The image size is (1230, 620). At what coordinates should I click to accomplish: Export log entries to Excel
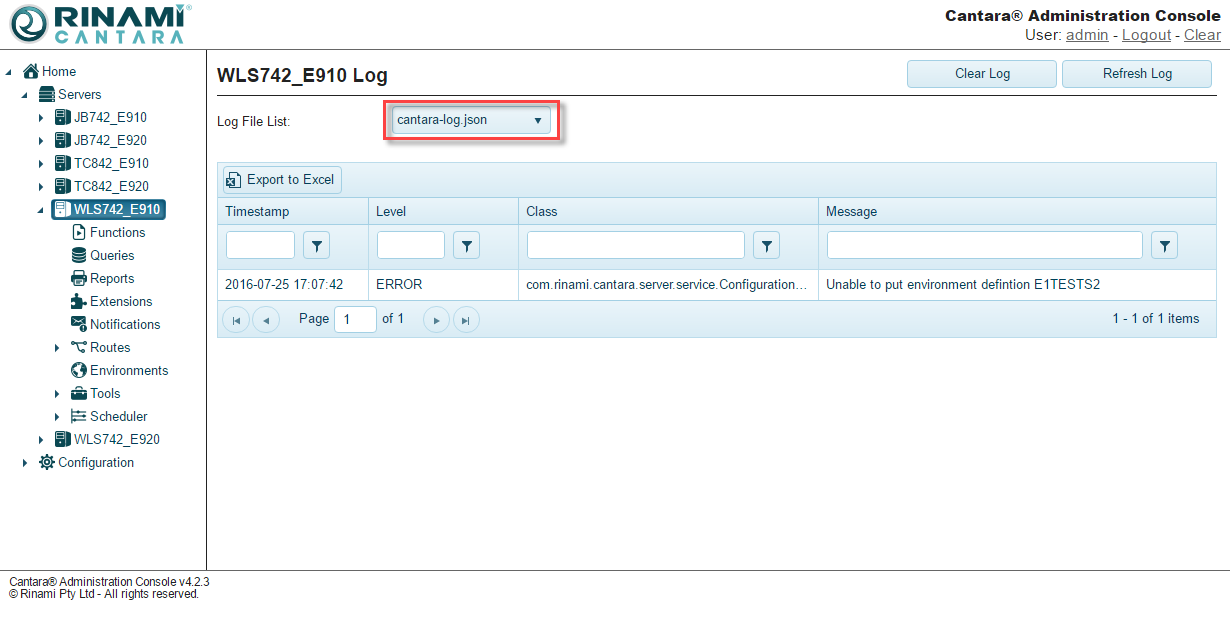point(281,180)
